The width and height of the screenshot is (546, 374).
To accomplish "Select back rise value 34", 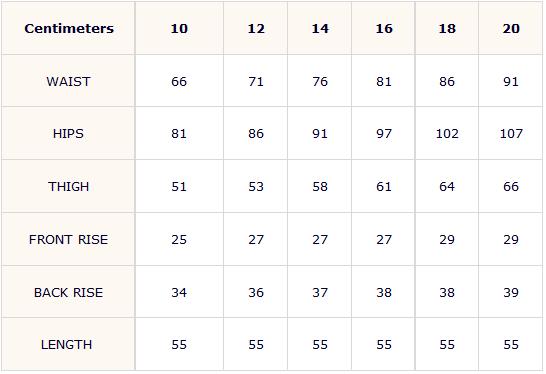I will click(179, 293).
